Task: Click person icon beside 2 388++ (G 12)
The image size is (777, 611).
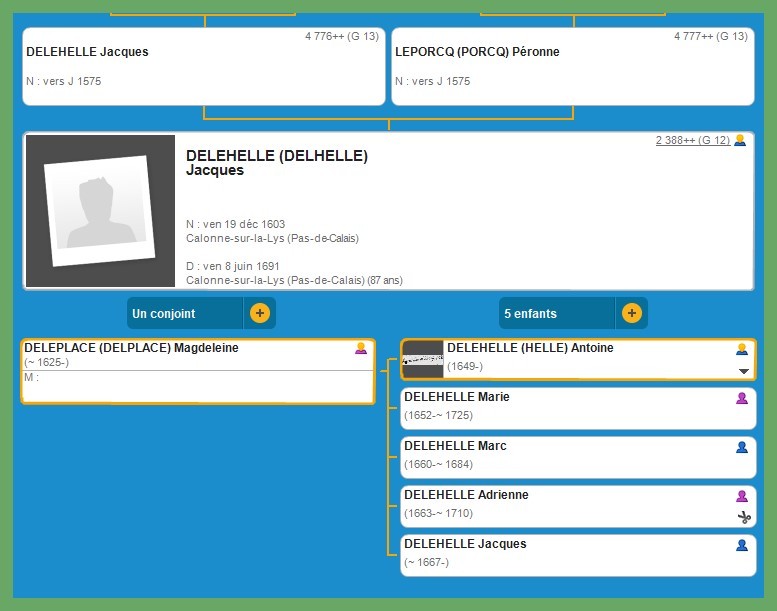Action: click(x=740, y=141)
